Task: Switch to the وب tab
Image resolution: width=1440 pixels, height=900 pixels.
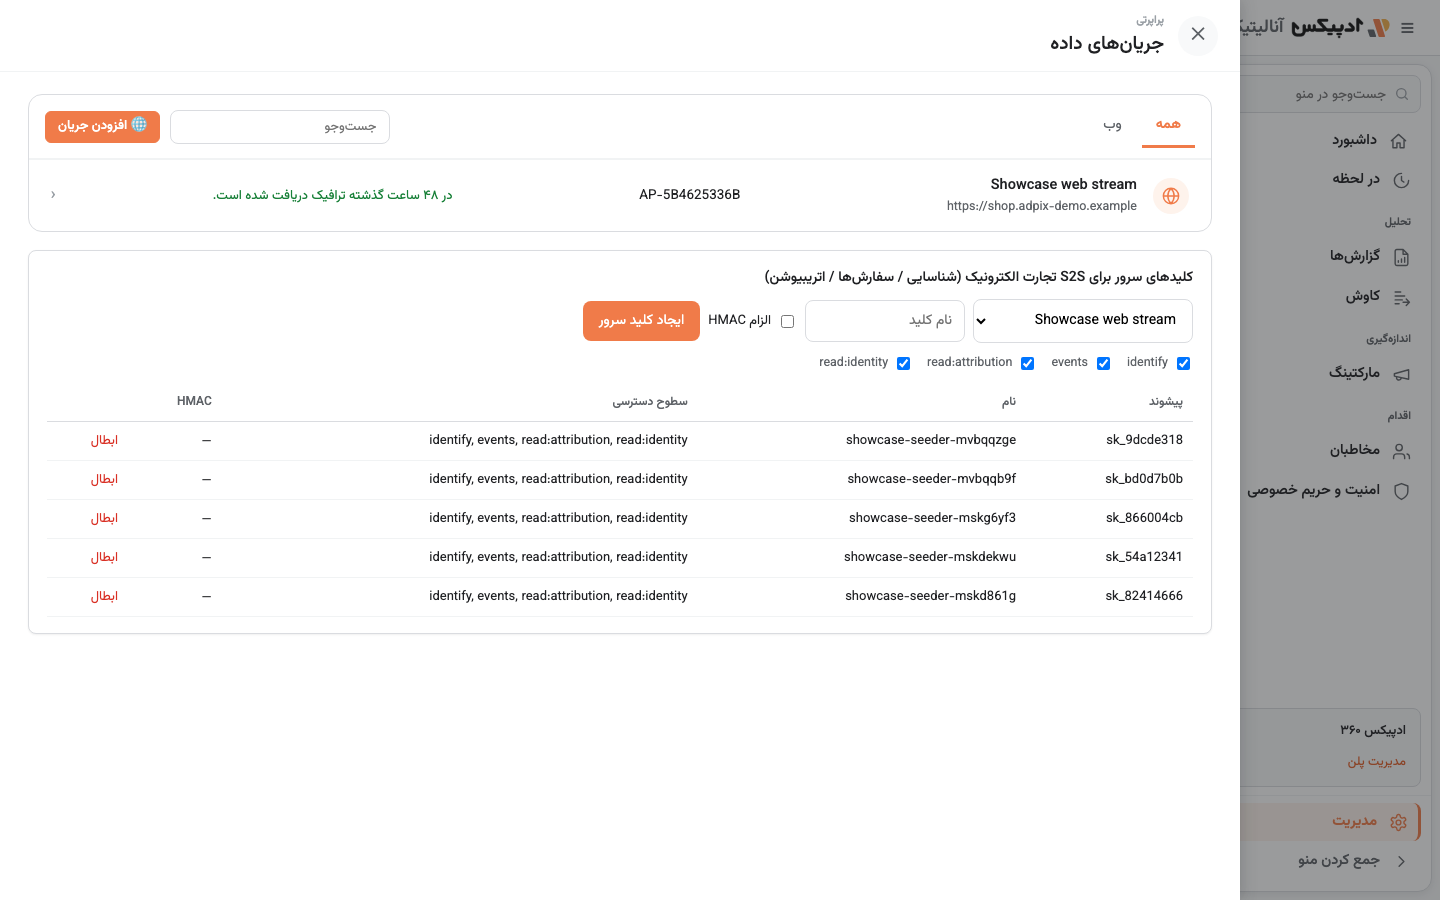Action: tap(1112, 124)
